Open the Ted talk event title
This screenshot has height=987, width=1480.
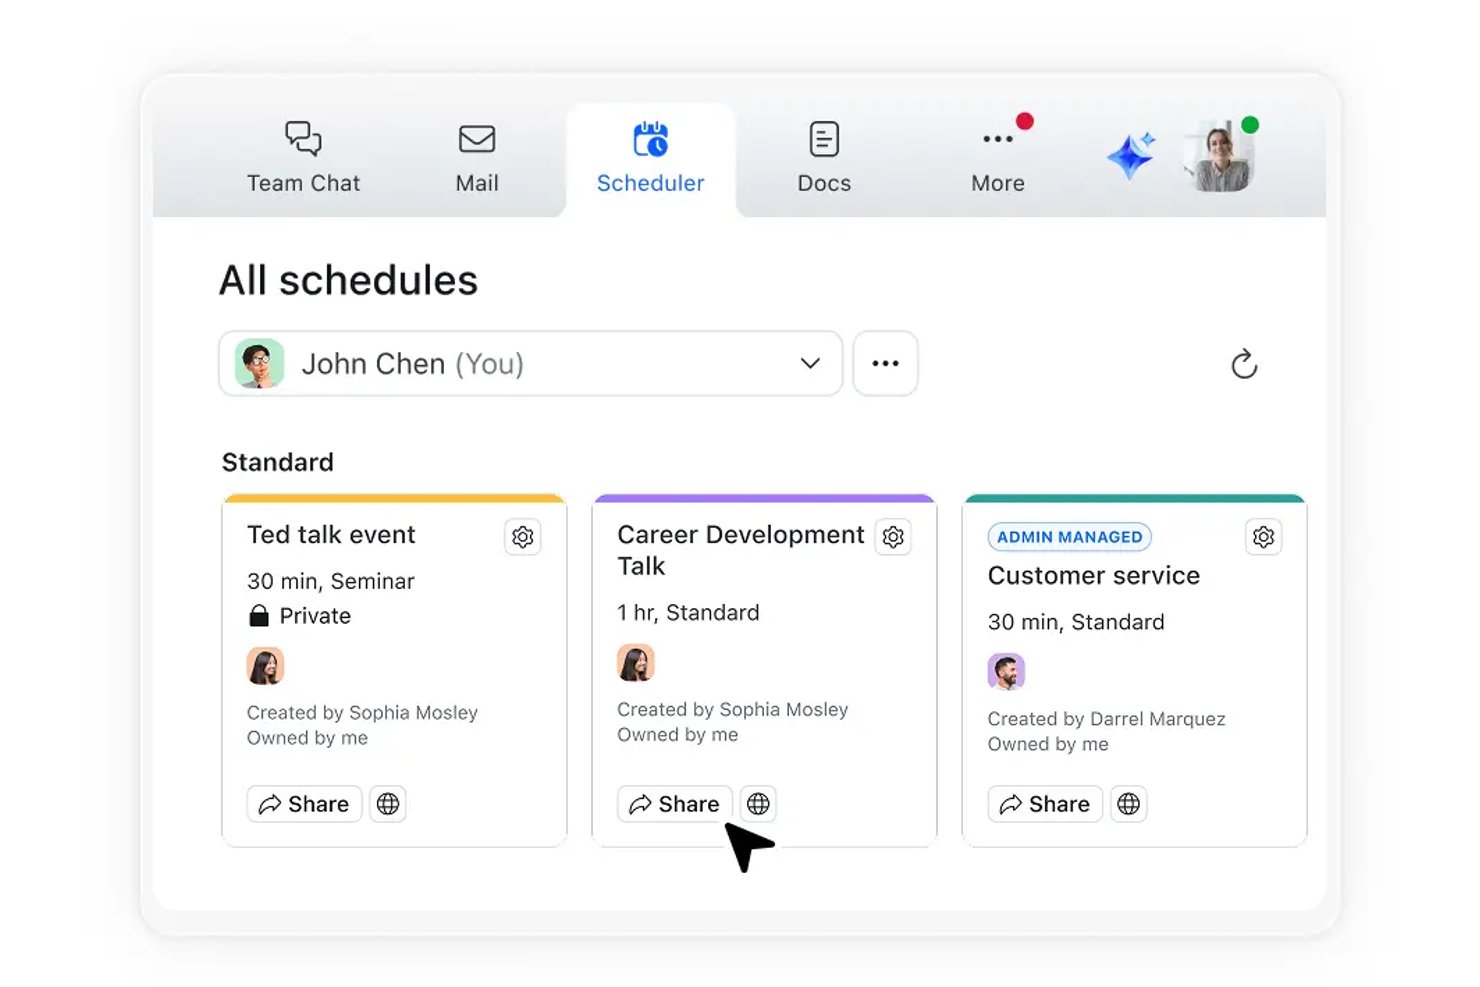point(331,535)
